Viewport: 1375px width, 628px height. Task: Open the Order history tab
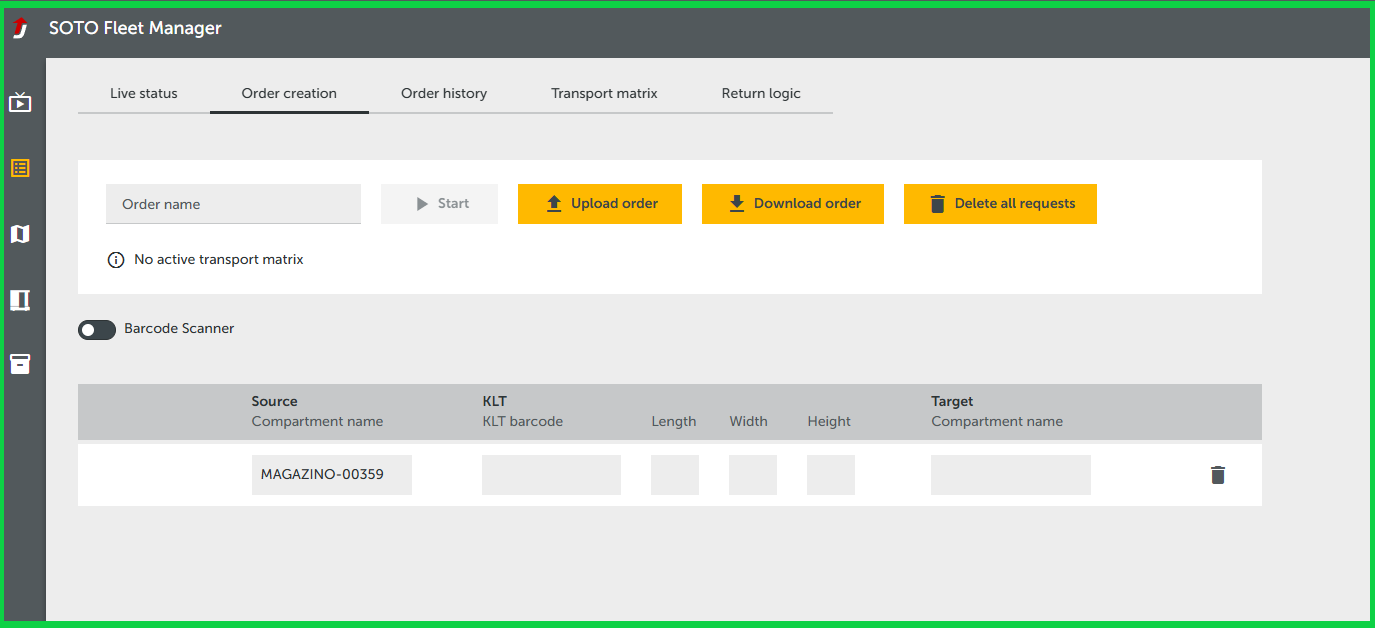click(444, 94)
